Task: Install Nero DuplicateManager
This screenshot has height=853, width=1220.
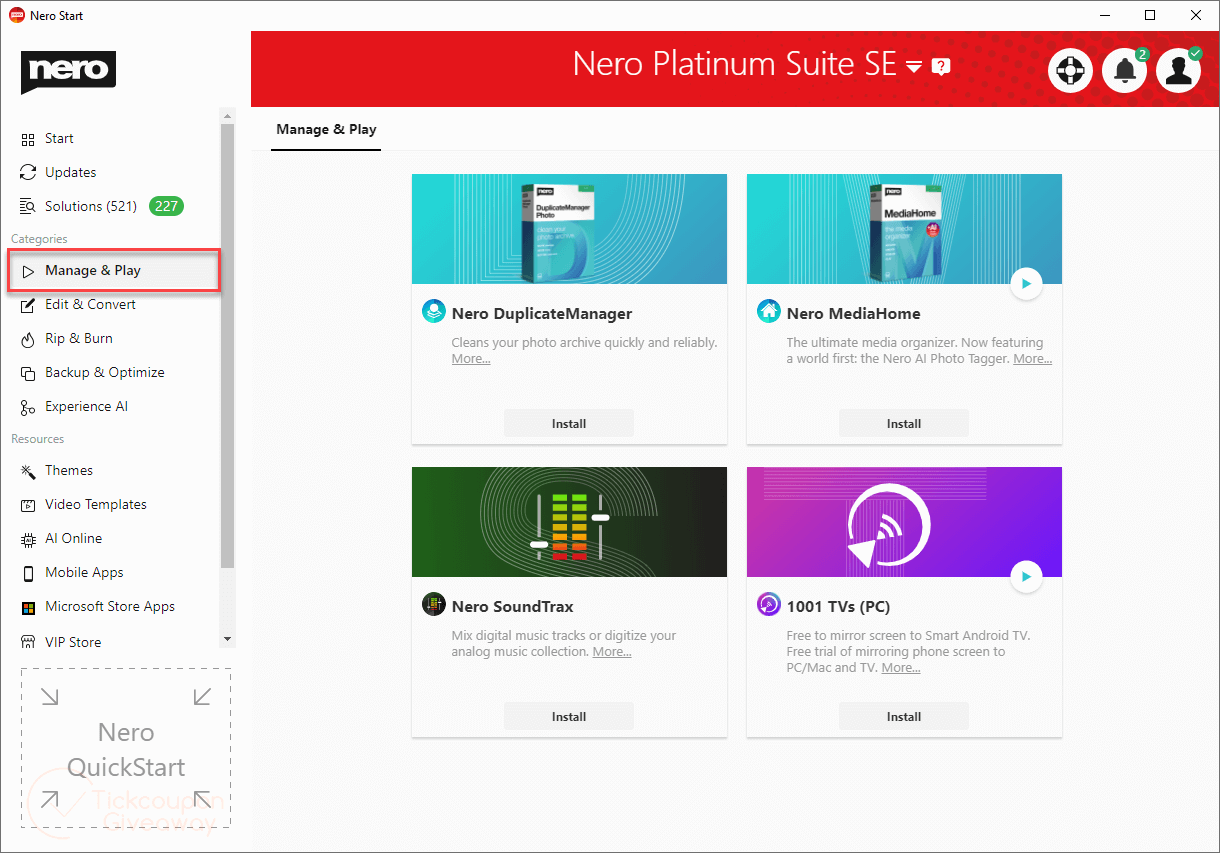Action: (569, 423)
